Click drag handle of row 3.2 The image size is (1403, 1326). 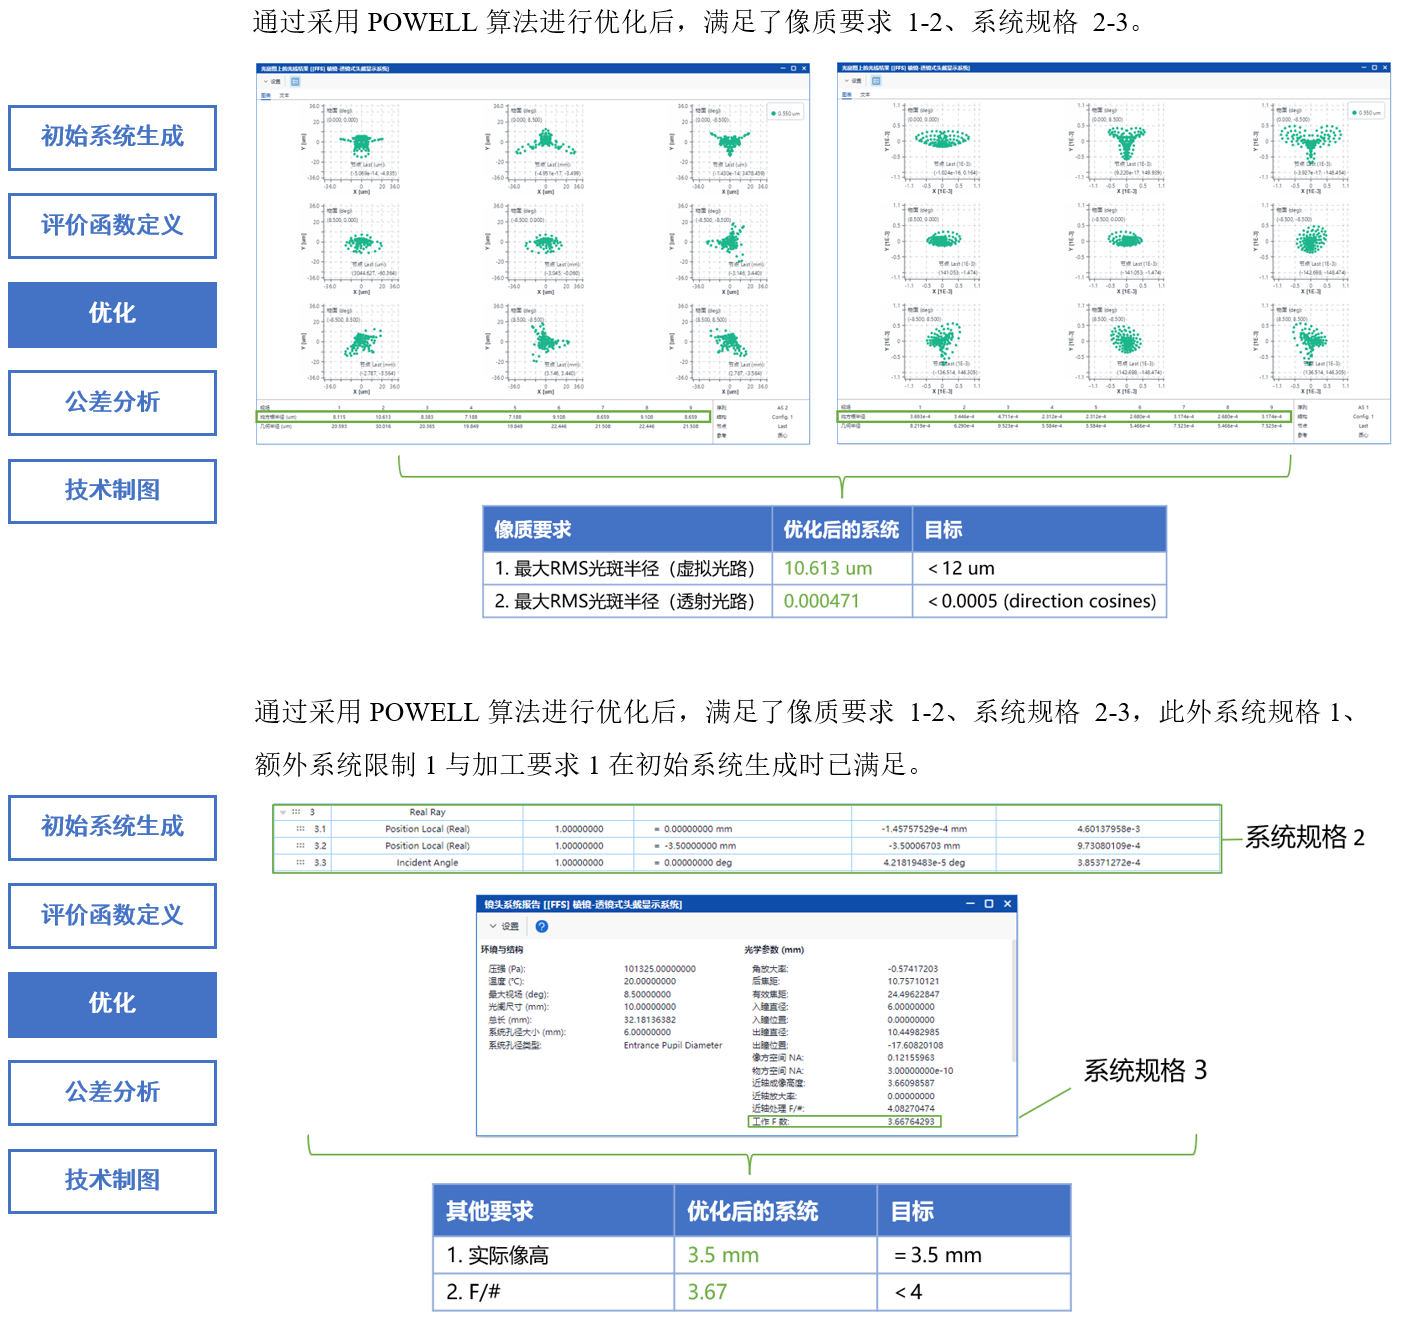[300, 846]
